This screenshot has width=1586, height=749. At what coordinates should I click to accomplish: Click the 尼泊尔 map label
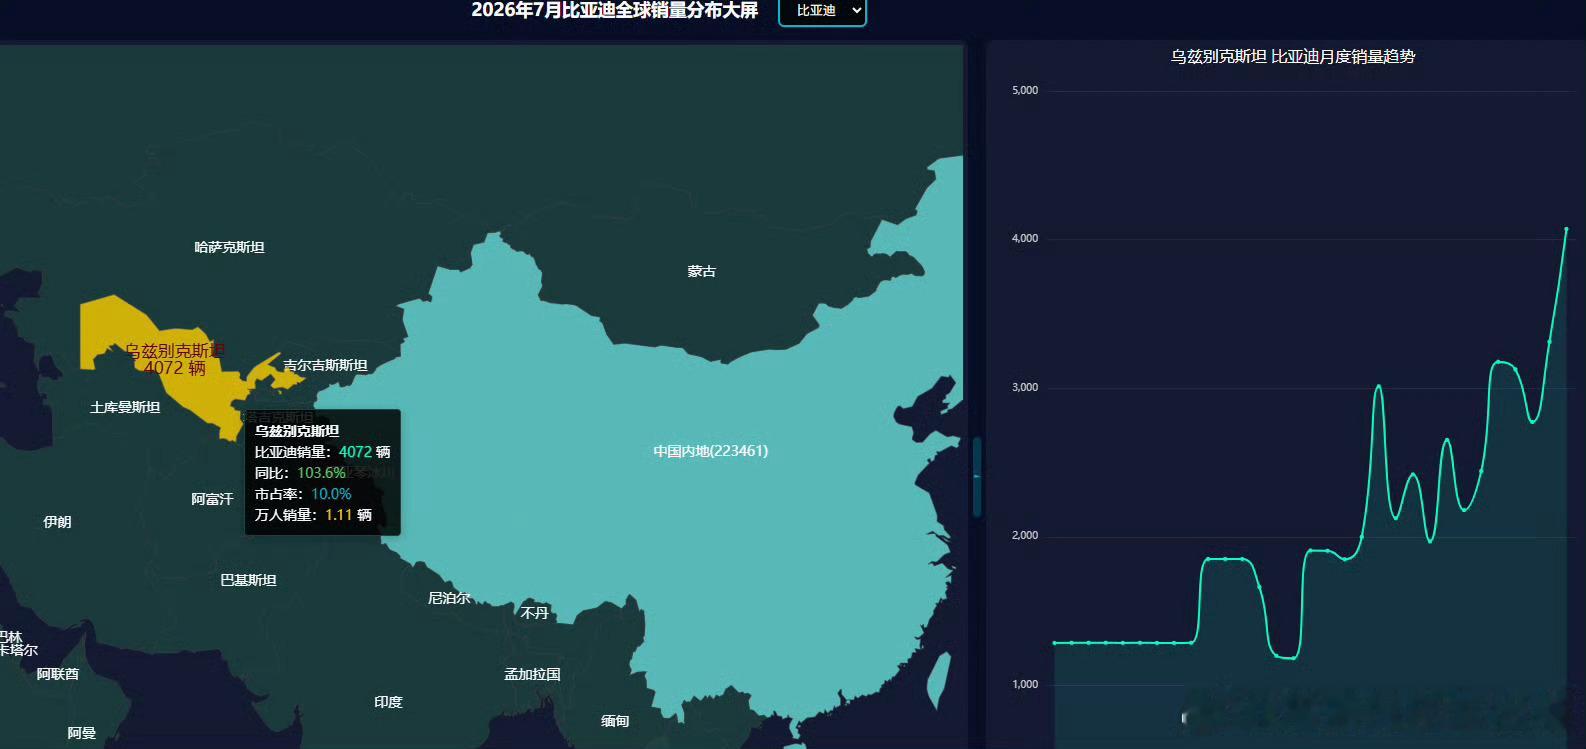point(449,598)
